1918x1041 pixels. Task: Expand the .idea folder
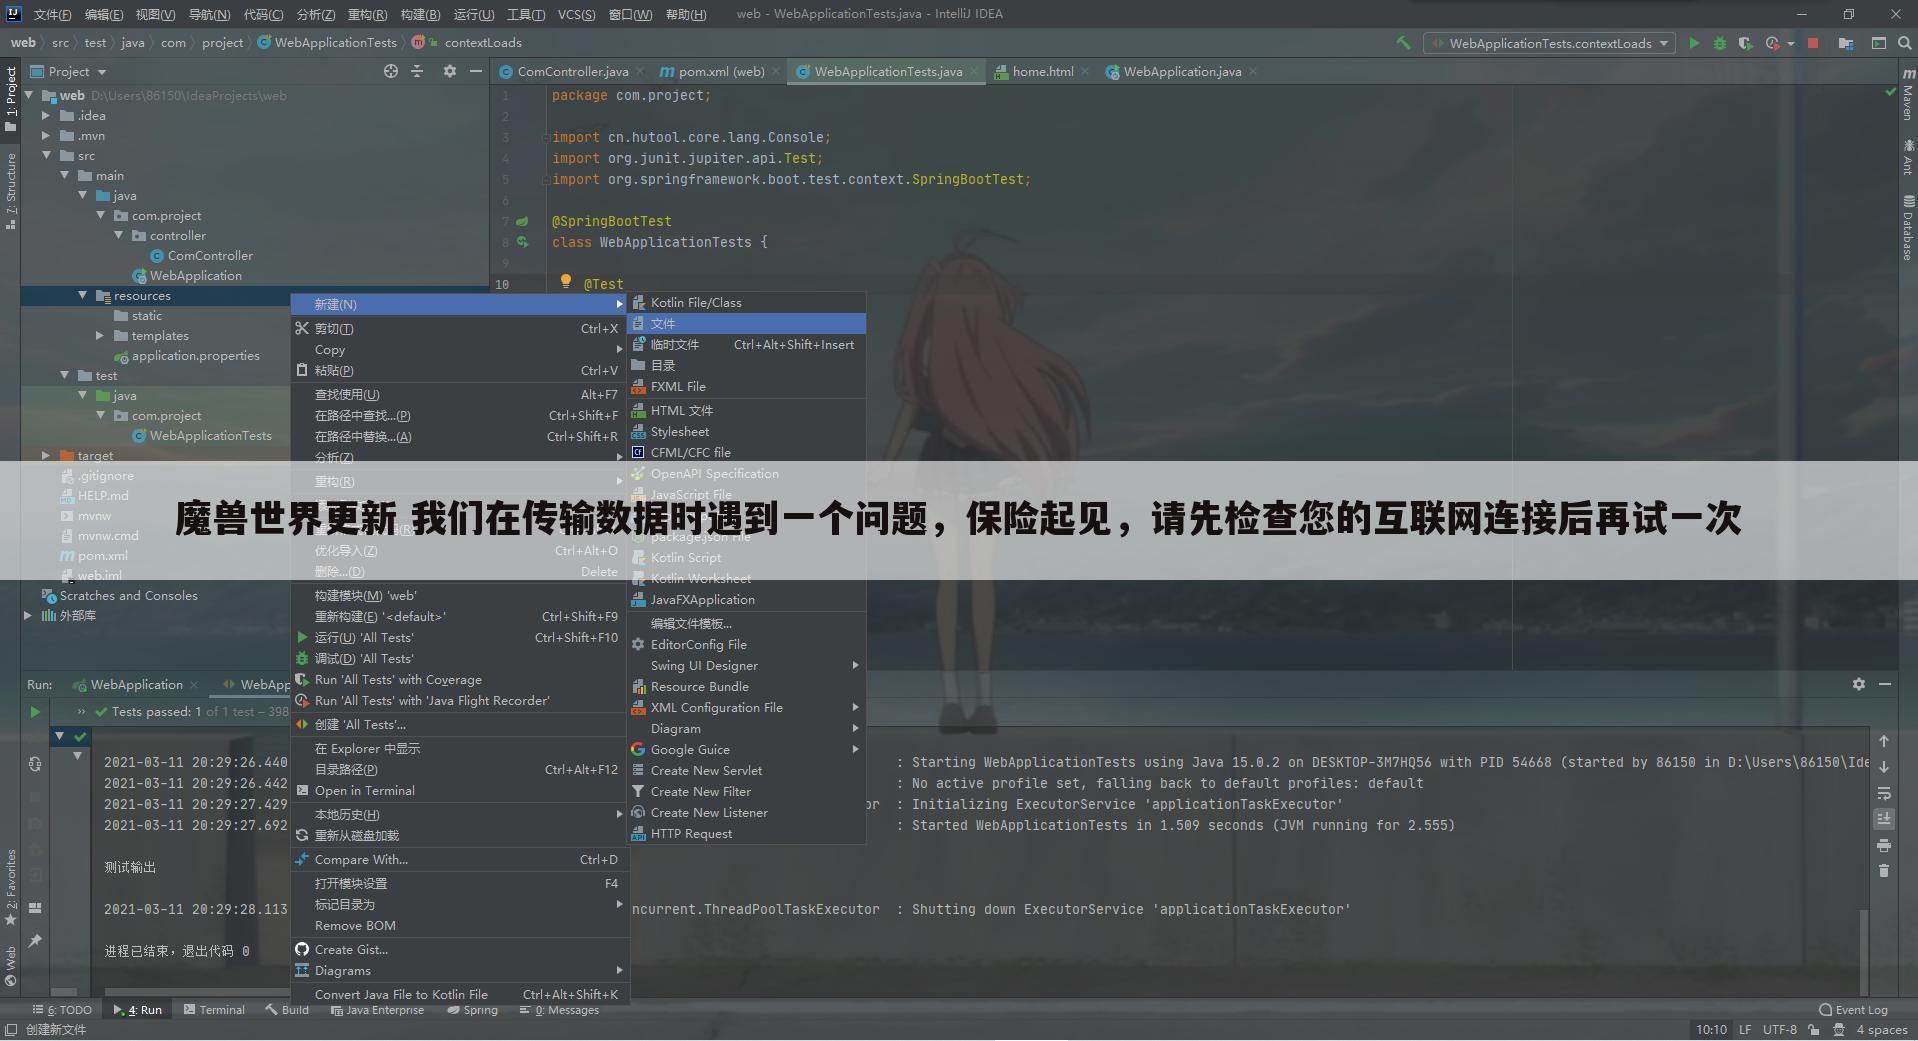(x=46, y=116)
